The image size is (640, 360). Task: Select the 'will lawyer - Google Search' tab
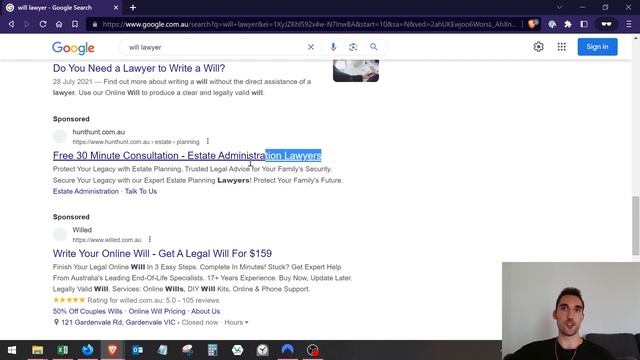(62, 7)
